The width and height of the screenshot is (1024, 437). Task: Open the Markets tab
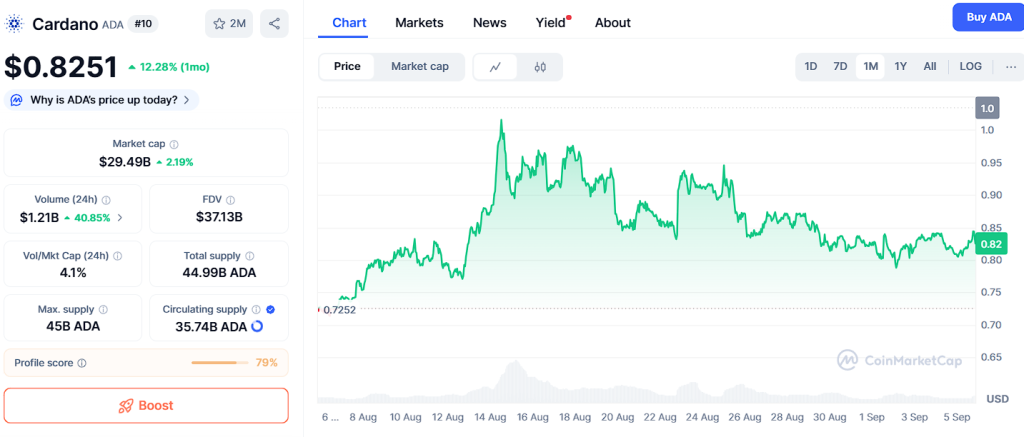coord(419,23)
